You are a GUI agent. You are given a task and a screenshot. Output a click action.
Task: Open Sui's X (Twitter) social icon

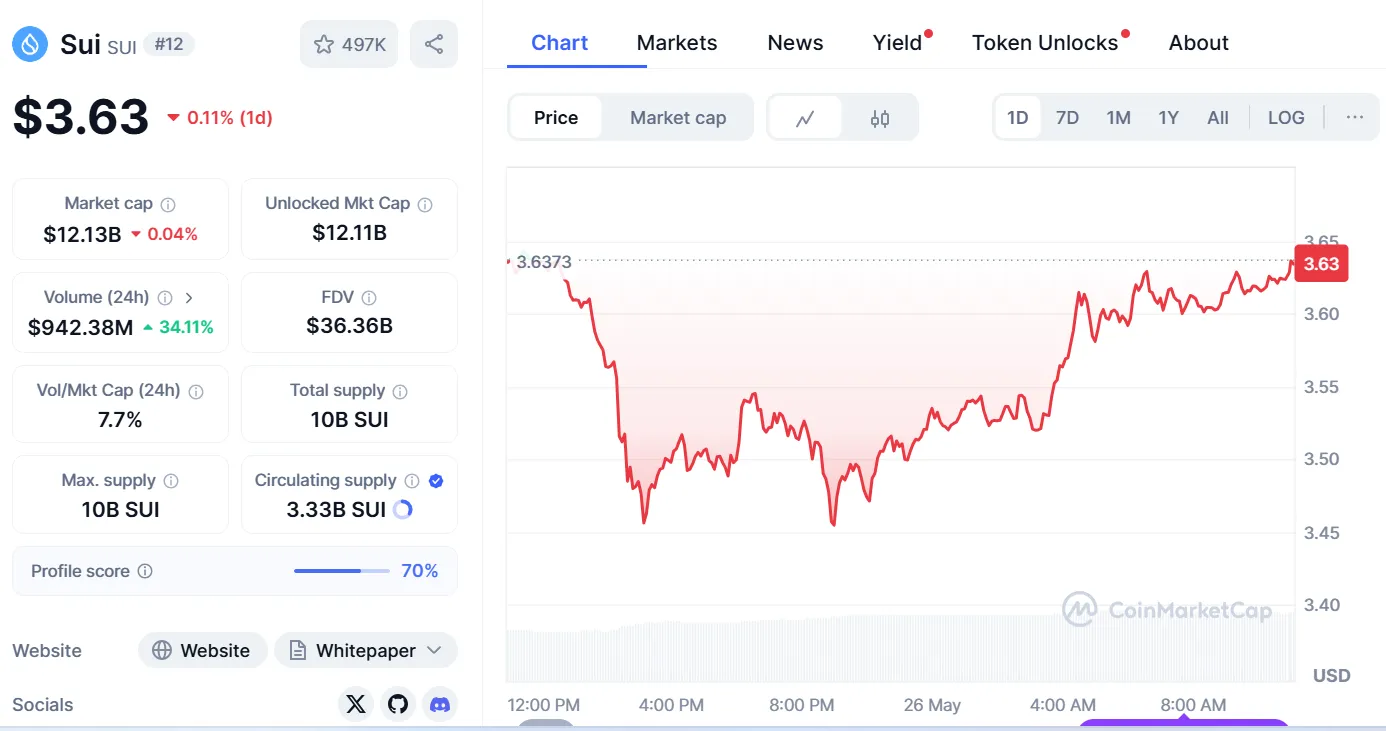tap(356, 704)
